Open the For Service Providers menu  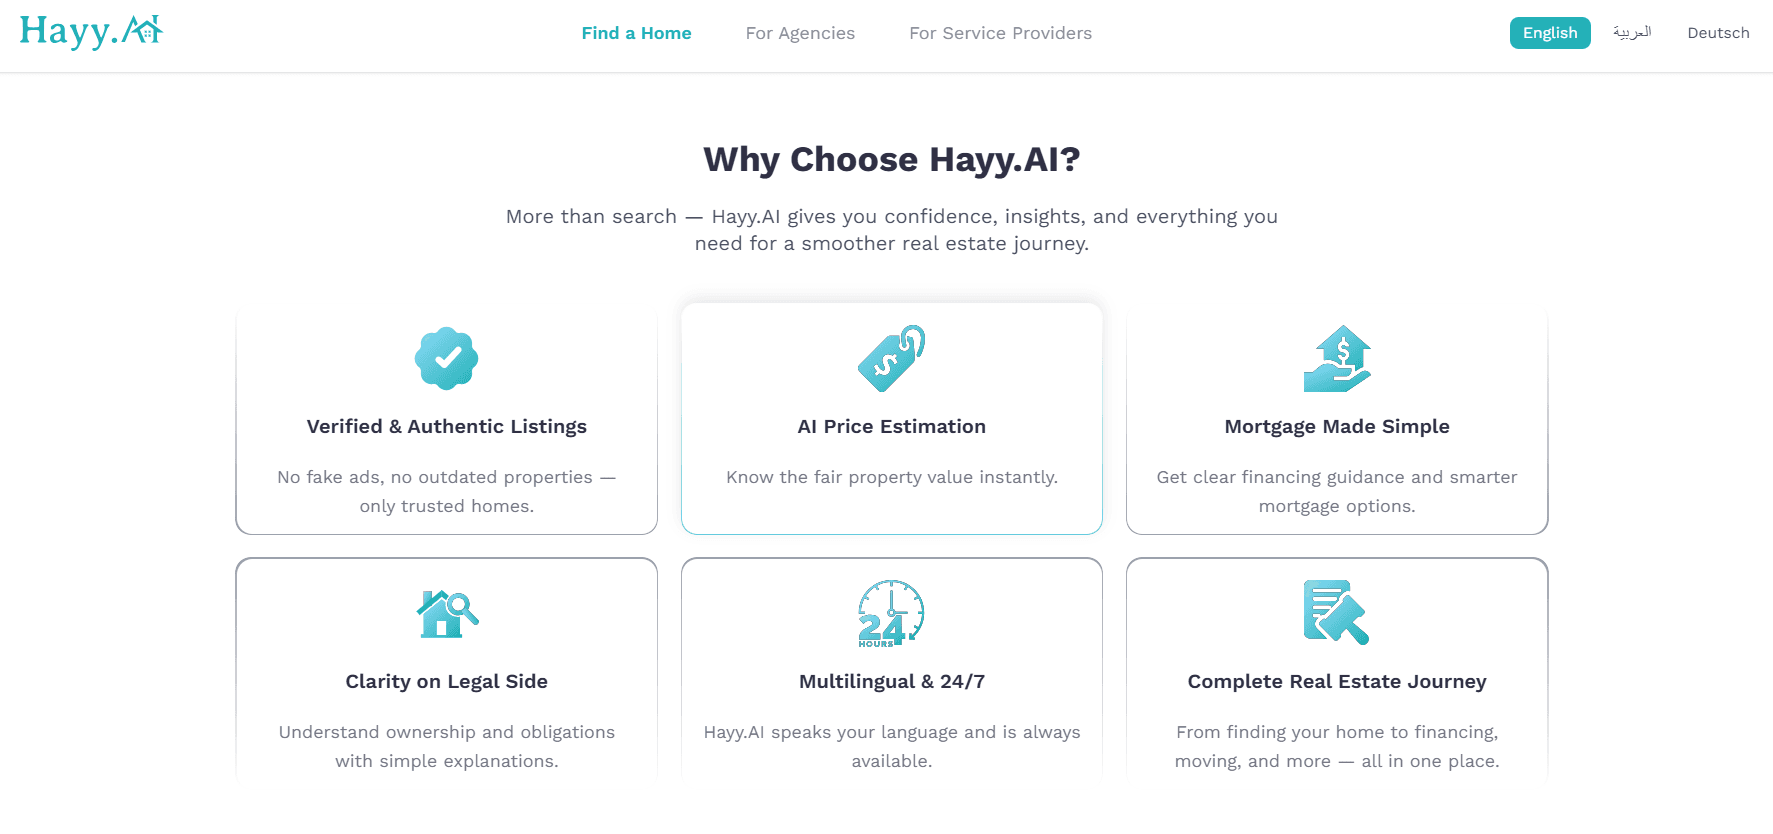[1000, 33]
